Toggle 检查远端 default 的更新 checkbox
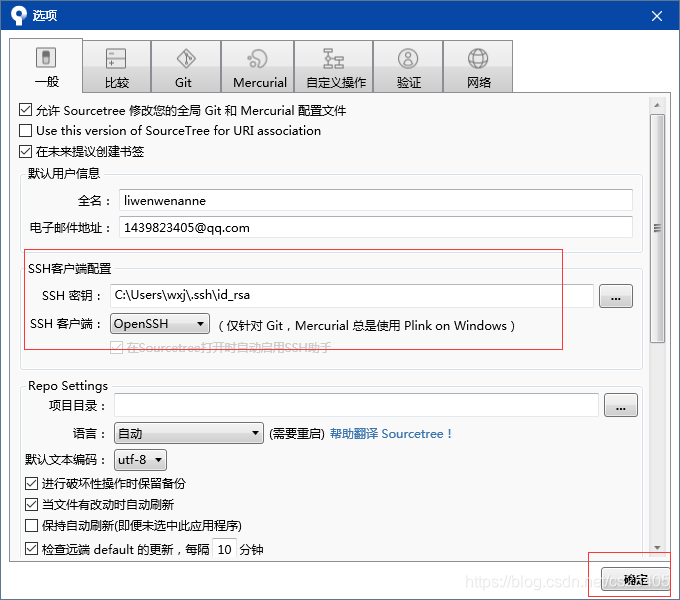 tap(31, 548)
